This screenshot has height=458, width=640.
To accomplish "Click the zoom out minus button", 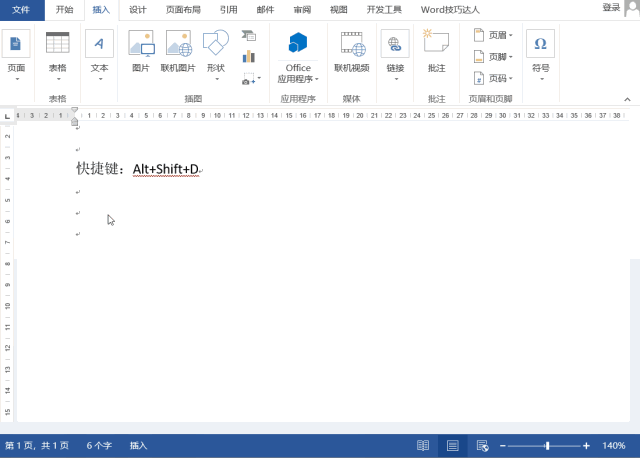I will click(x=502, y=446).
